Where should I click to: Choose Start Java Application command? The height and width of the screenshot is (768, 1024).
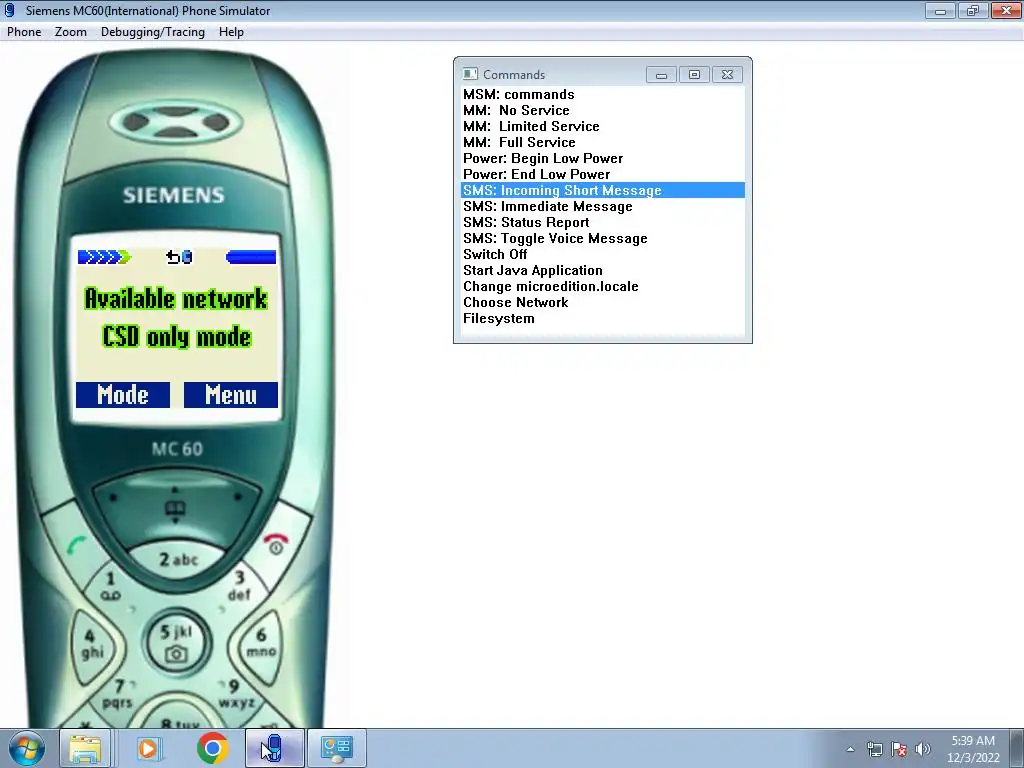point(603,270)
